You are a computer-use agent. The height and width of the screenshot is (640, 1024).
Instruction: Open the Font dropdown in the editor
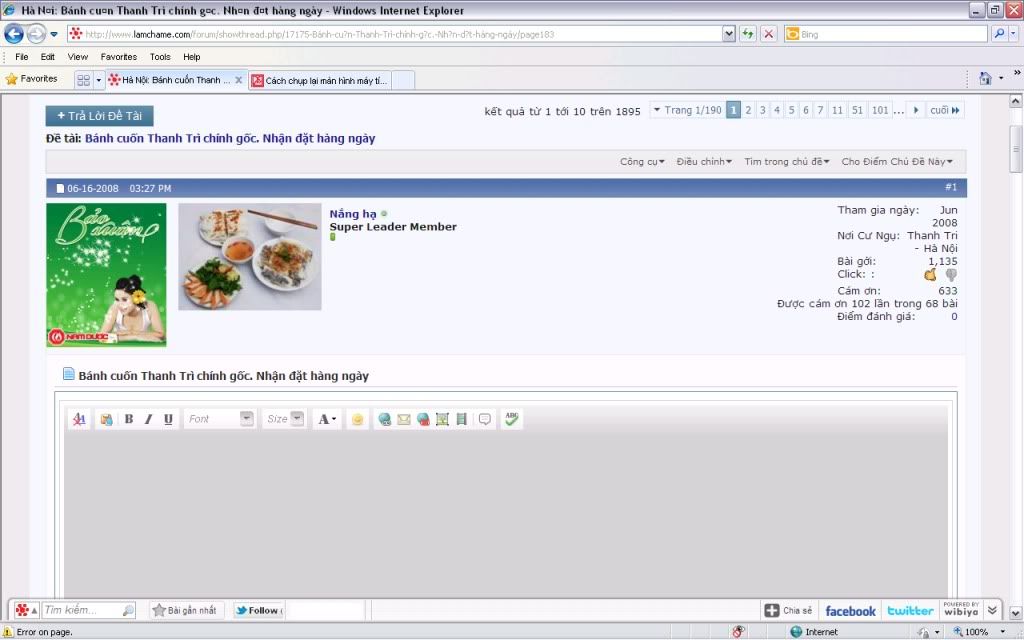(x=220, y=419)
